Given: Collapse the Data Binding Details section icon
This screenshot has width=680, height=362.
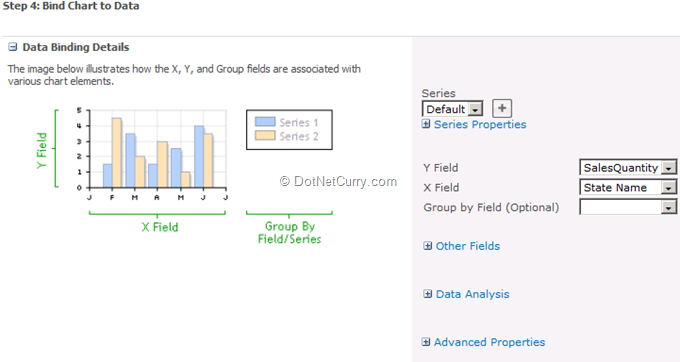Looking at the screenshot, I should click(13, 47).
